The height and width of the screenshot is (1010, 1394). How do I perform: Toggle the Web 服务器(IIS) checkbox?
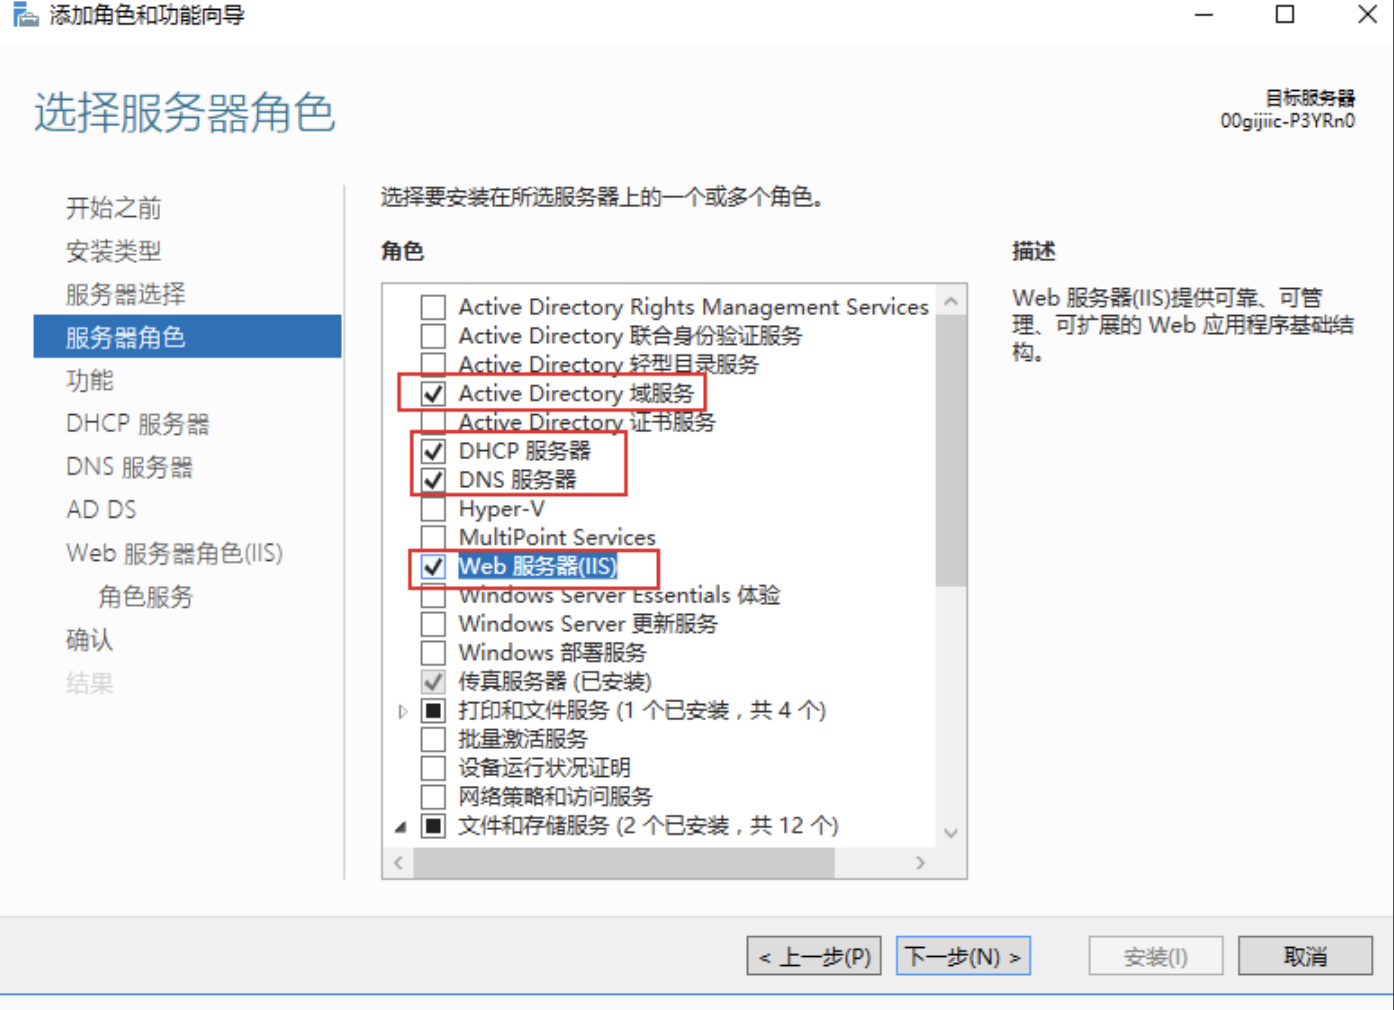tap(433, 566)
